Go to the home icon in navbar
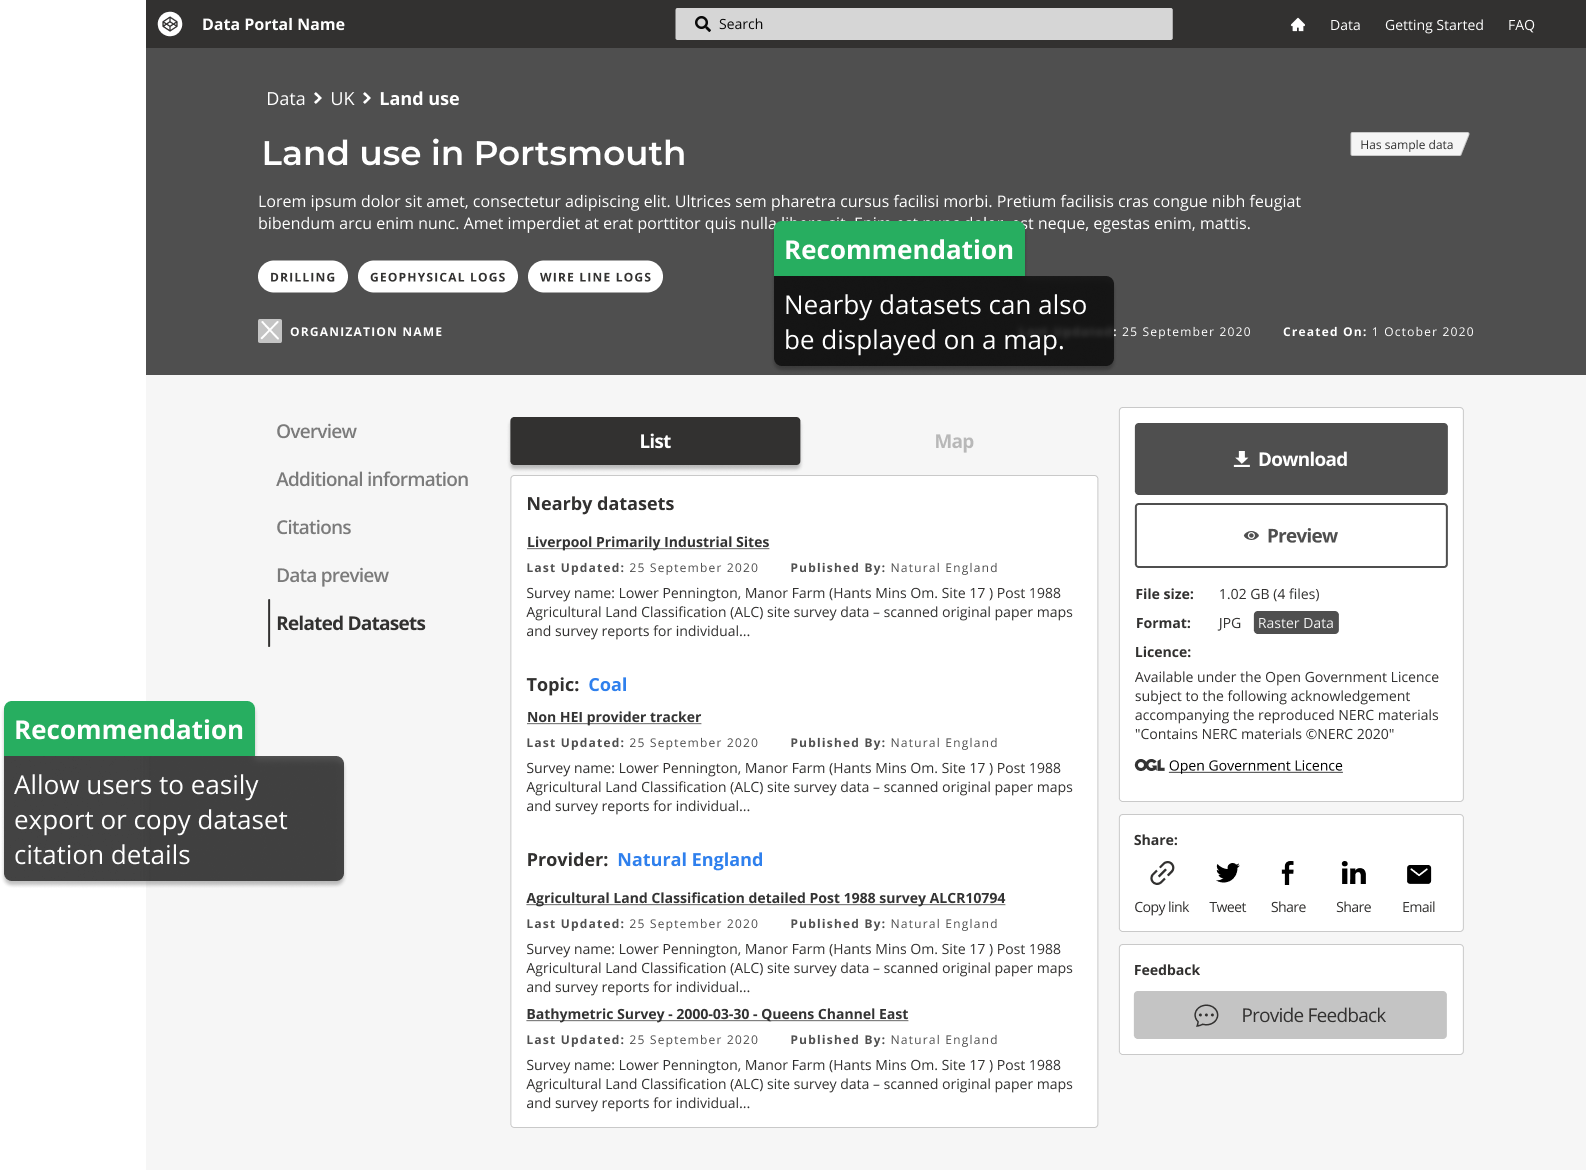This screenshot has width=1586, height=1170. tap(1298, 25)
